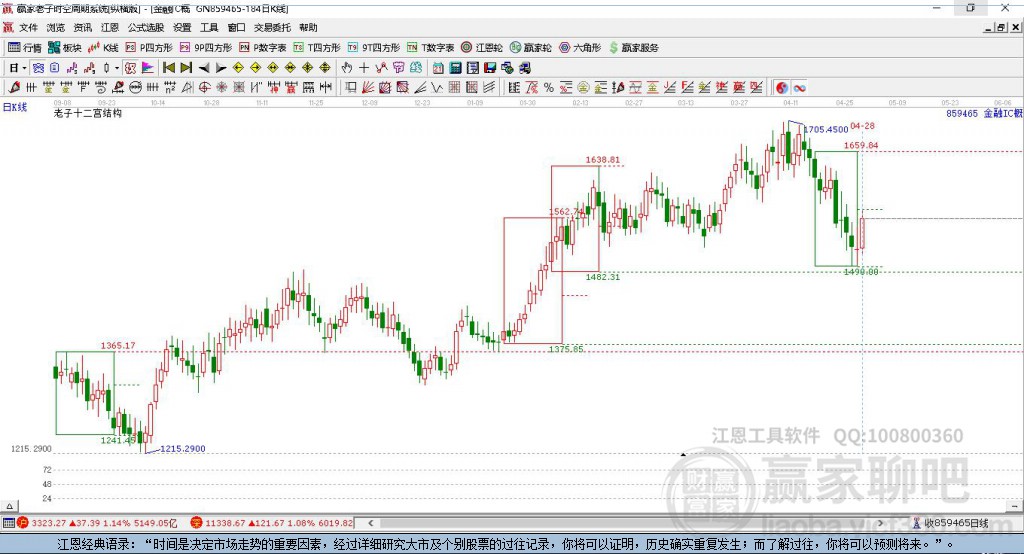
Task: Jump to first bar icon
Action: coord(168,68)
